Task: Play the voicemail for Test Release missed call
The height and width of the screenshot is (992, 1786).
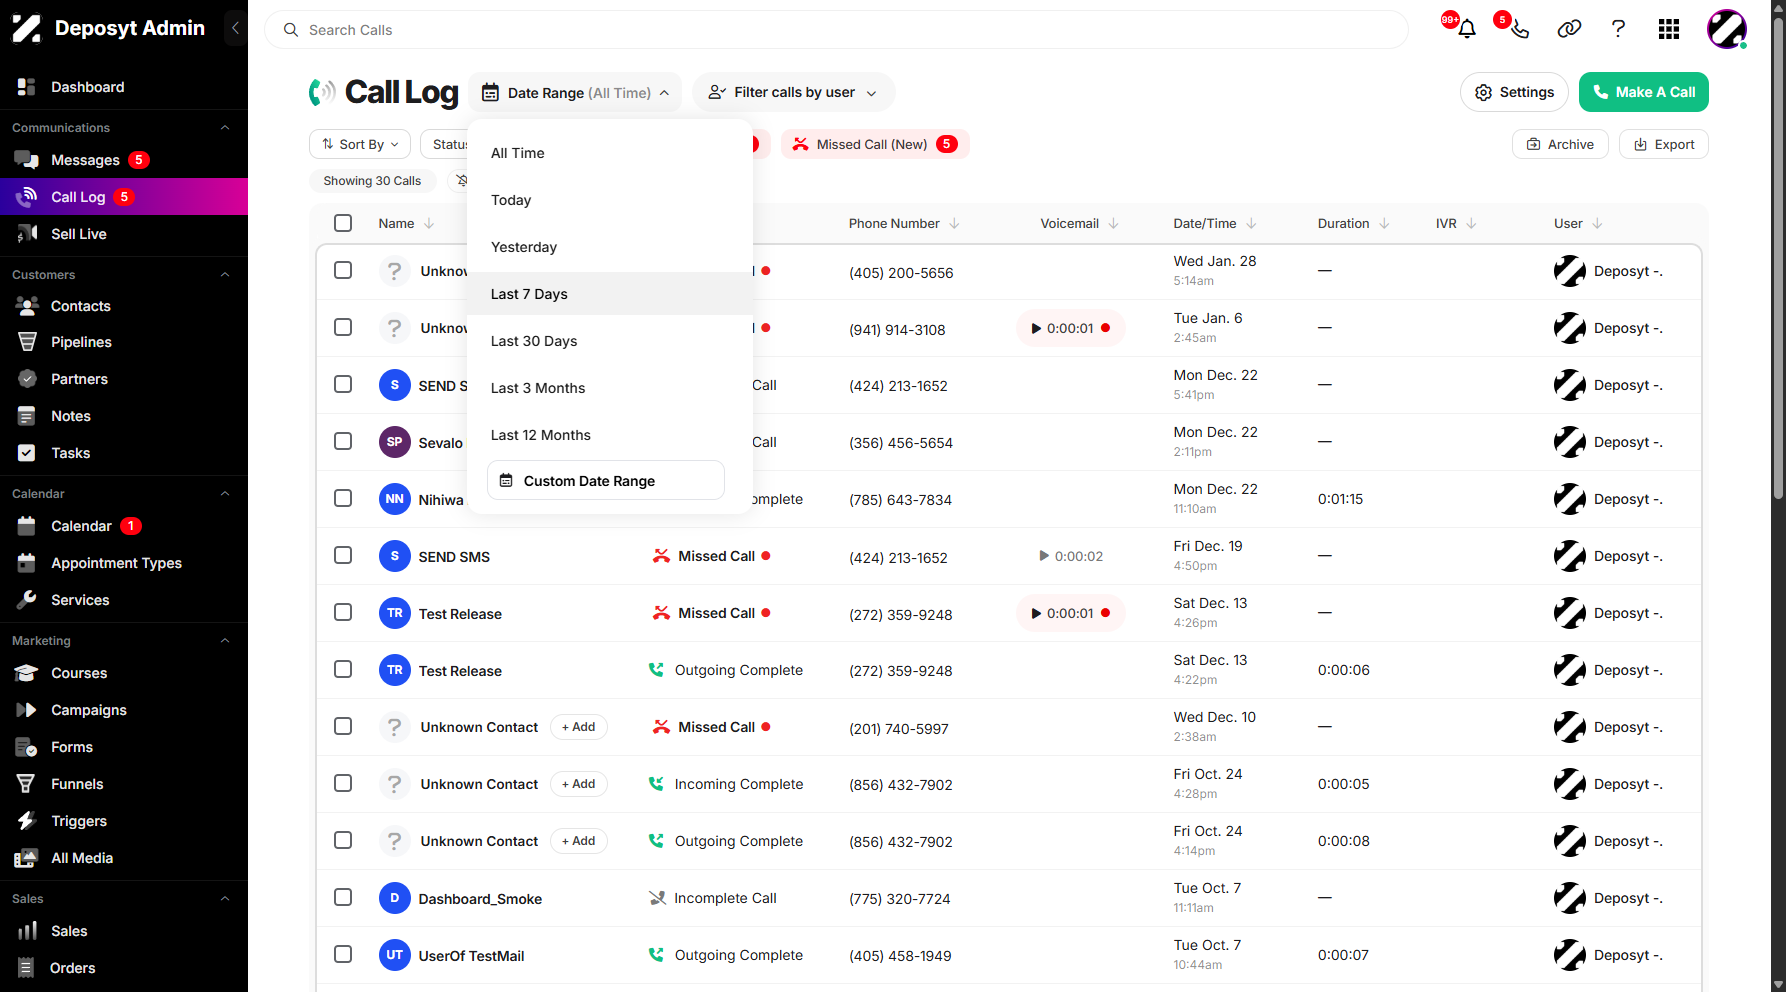Action: tap(1037, 613)
